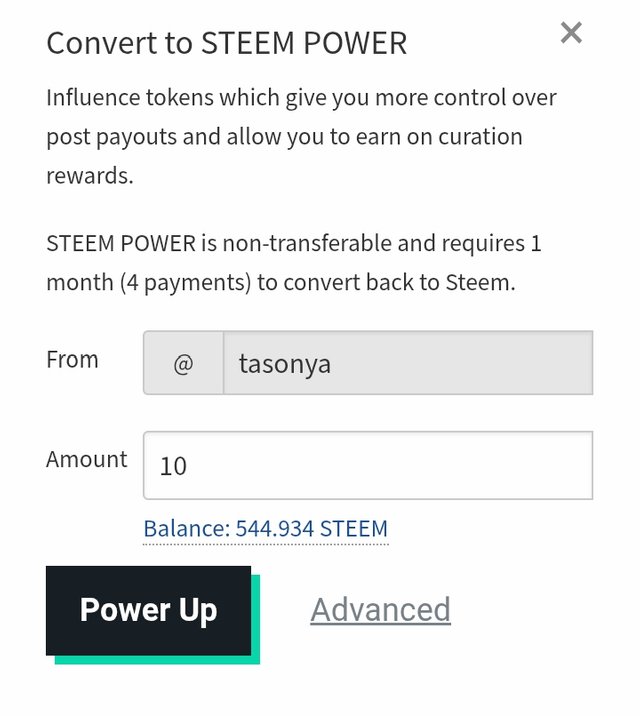Click the @ symbol prefix box
The image size is (640, 716).
click(183, 363)
